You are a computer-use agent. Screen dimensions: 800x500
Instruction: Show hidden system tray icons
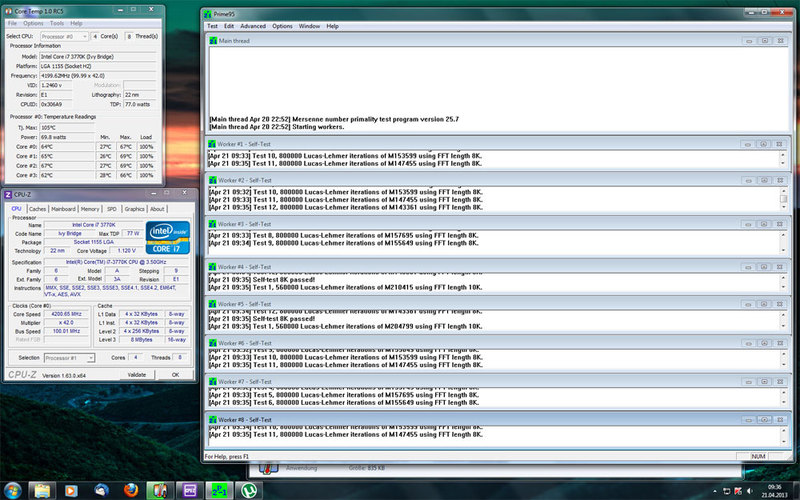coord(714,491)
